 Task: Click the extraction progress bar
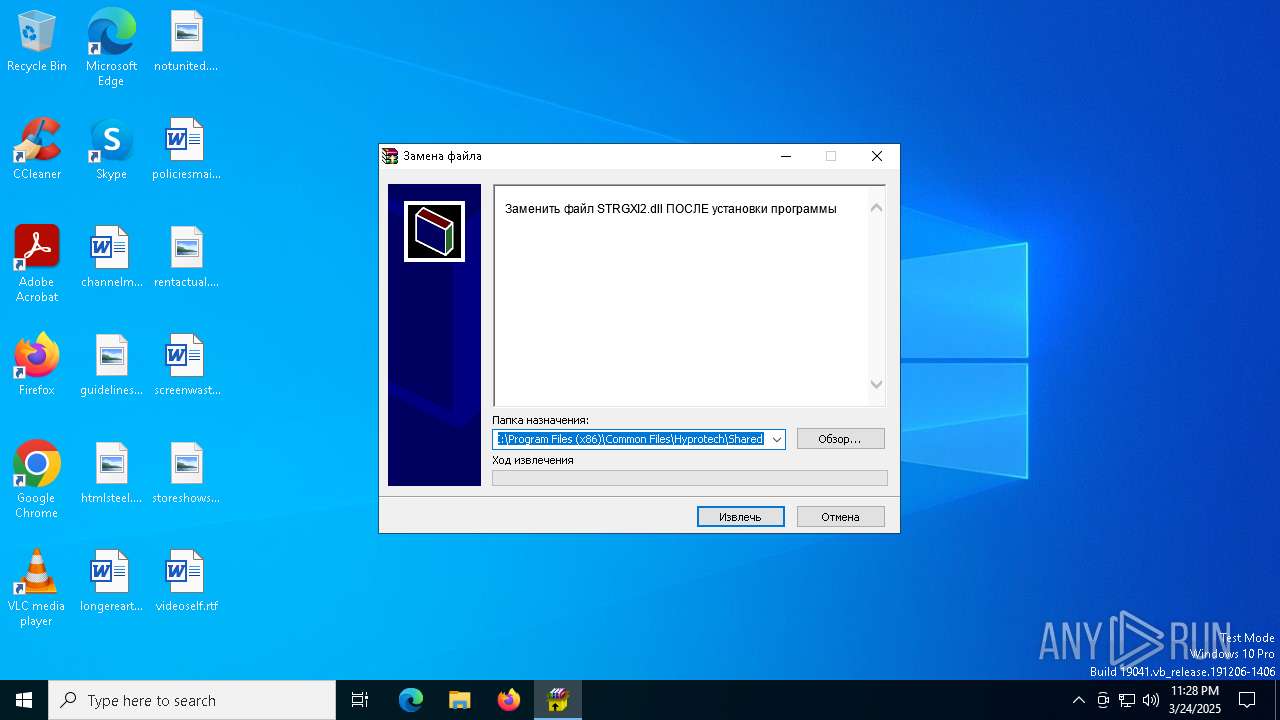coord(690,478)
